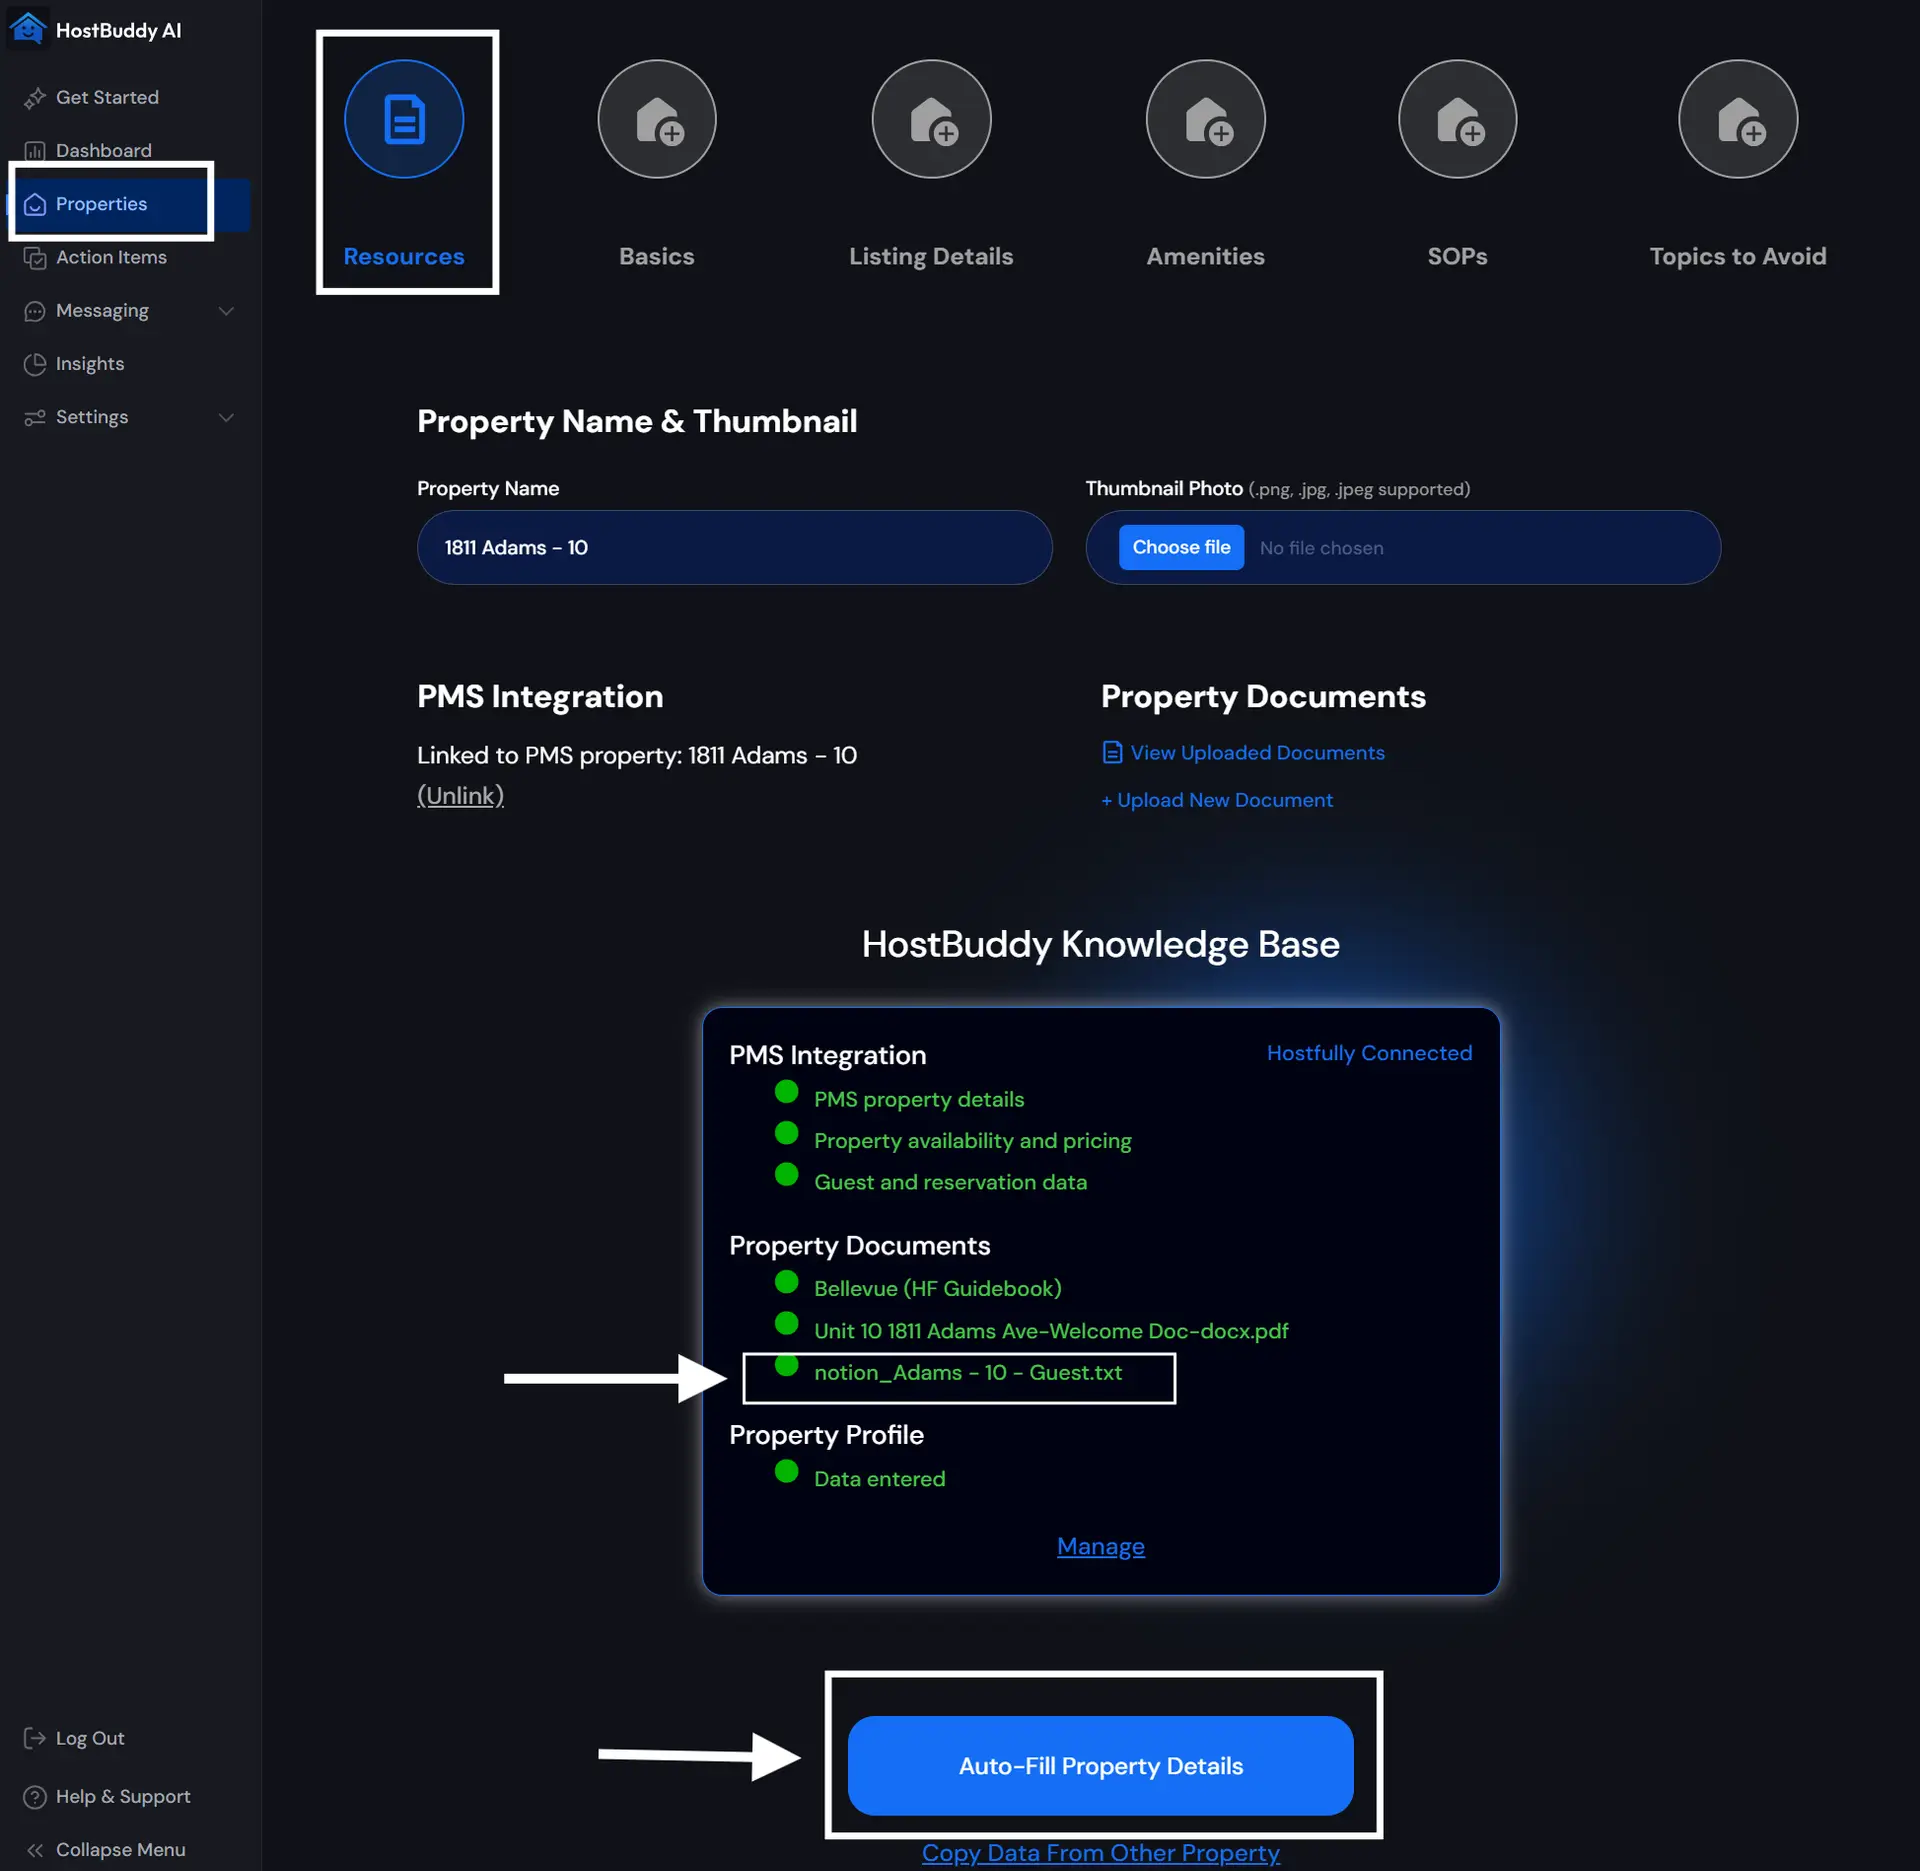This screenshot has height=1871, width=1920.
Task: Click the Unlink PMS property link
Action: (x=460, y=795)
